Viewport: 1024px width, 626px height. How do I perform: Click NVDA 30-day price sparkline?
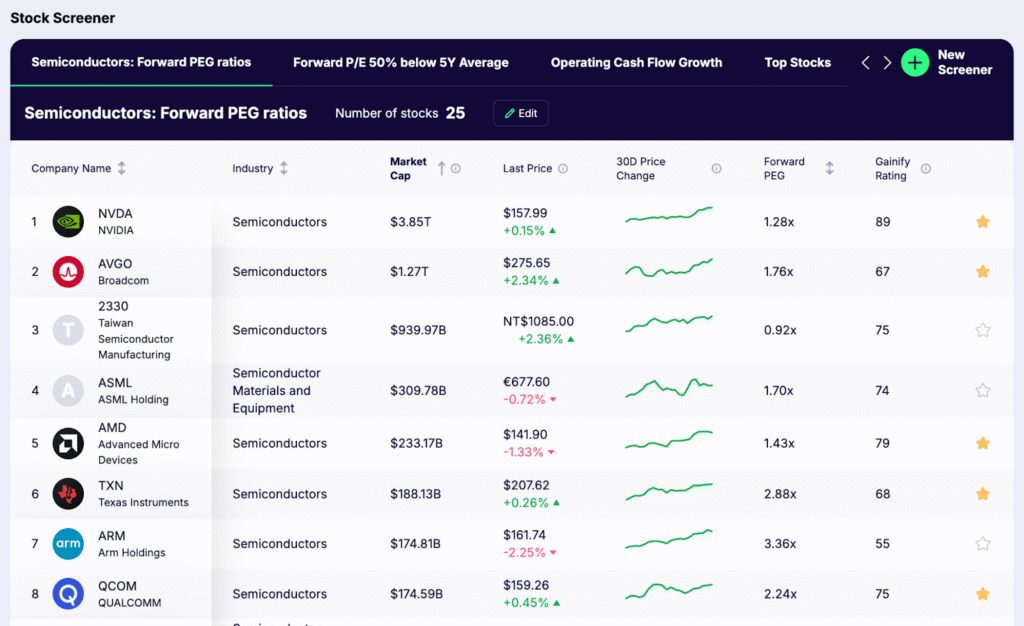click(x=669, y=215)
